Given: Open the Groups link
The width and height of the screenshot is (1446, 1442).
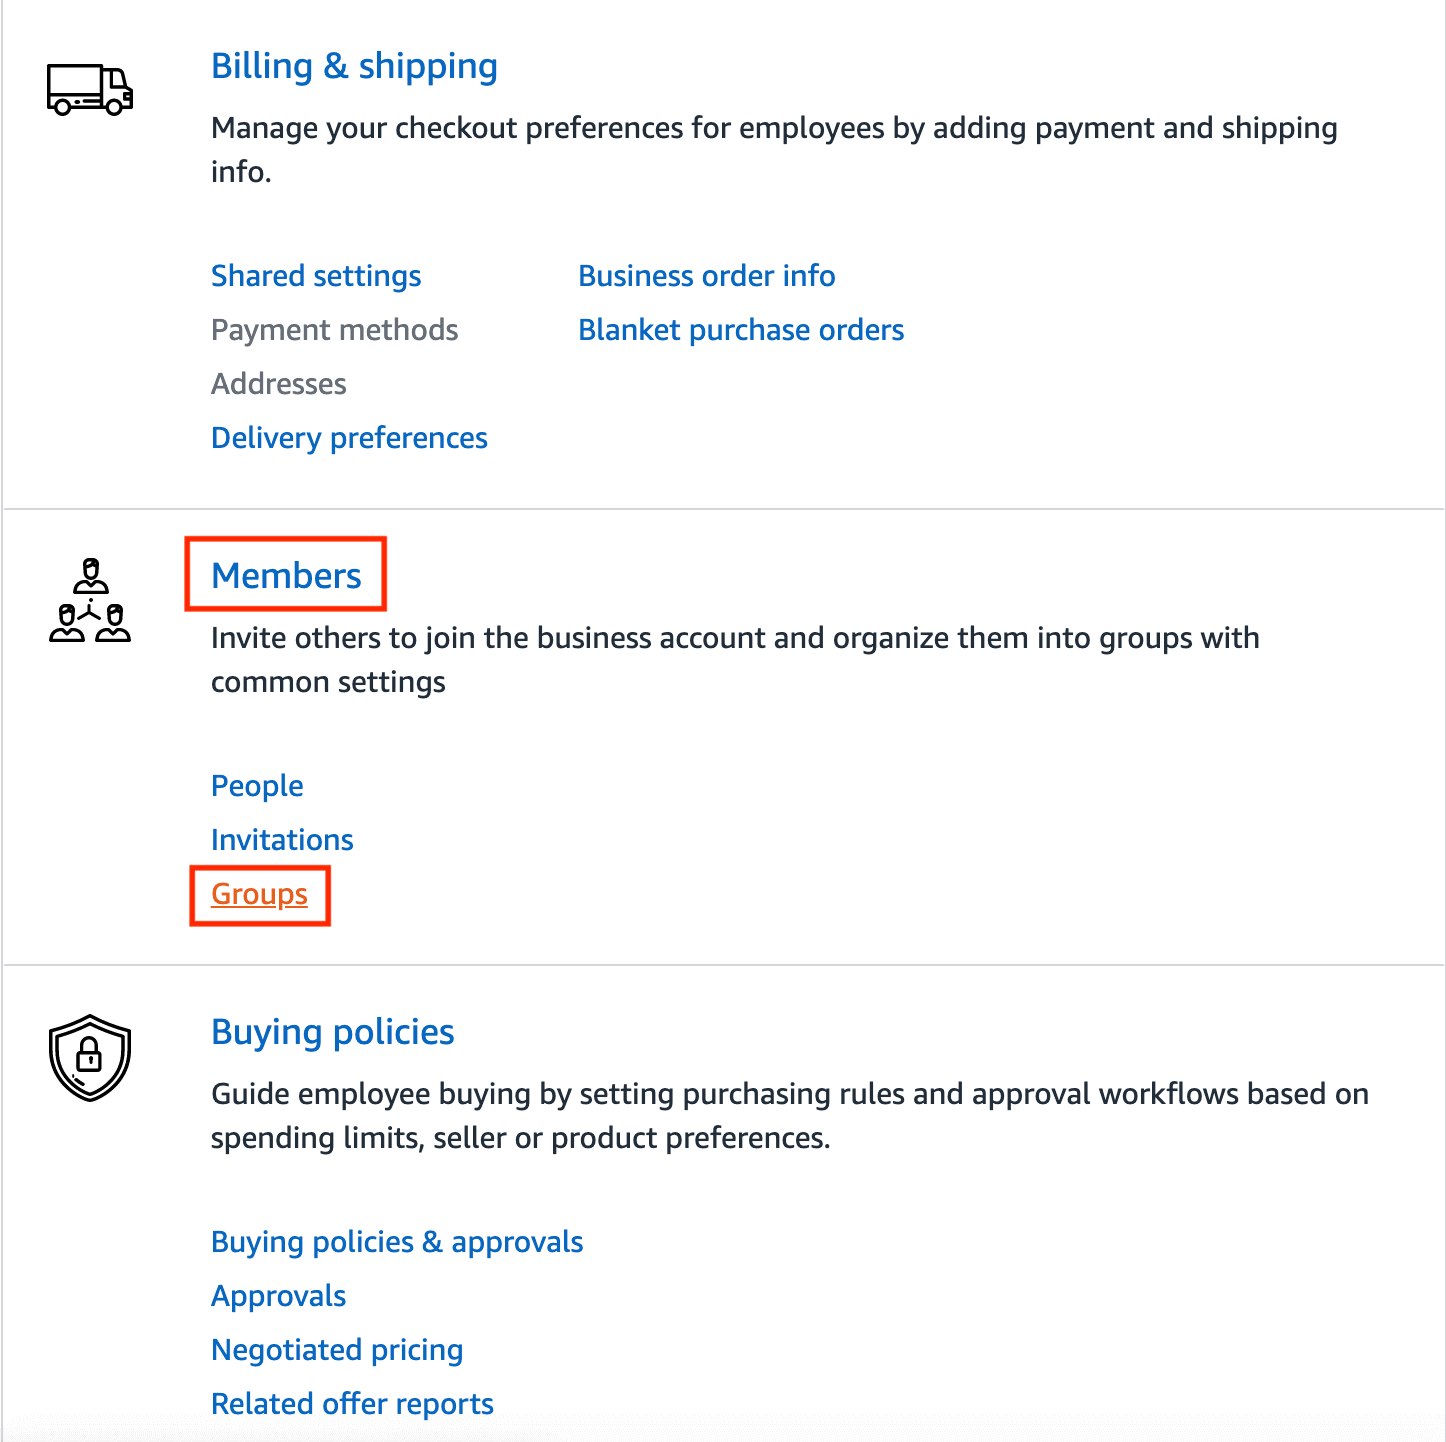Looking at the screenshot, I should point(259,894).
